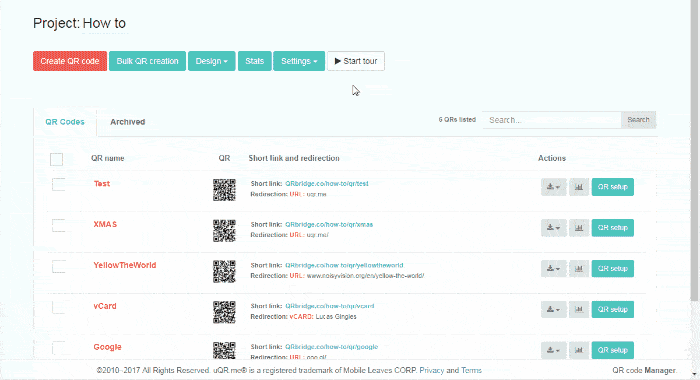Follow short link ending in yellowtheworld
The height and width of the screenshot is (380, 700).
coord(344,265)
